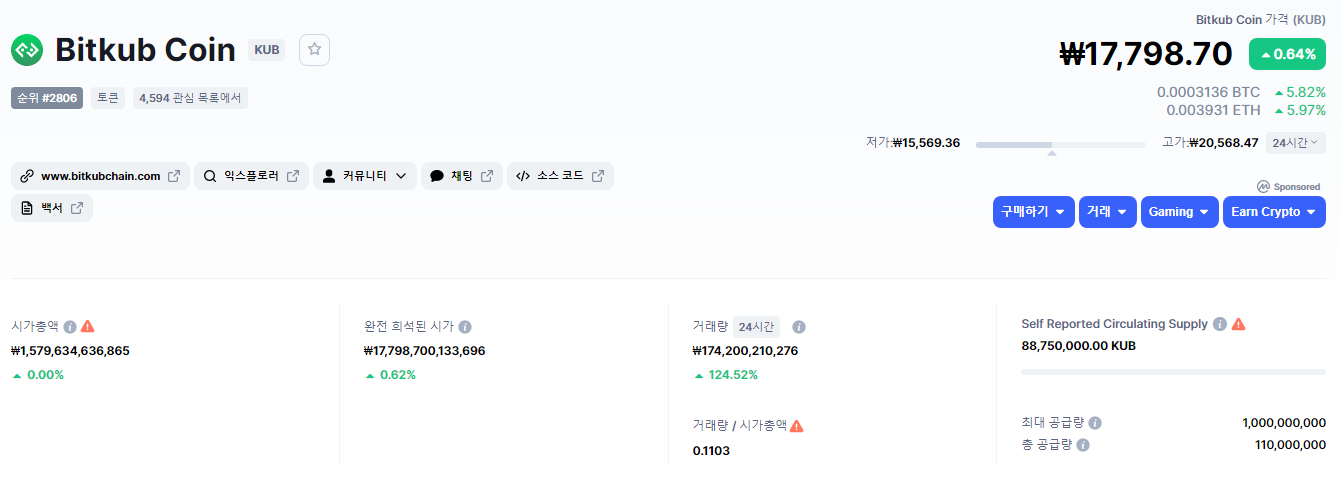This screenshot has height=480, width=1341.
Task: Click info icon next to 완전 희석된 시가
Action: tap(465, 326)
